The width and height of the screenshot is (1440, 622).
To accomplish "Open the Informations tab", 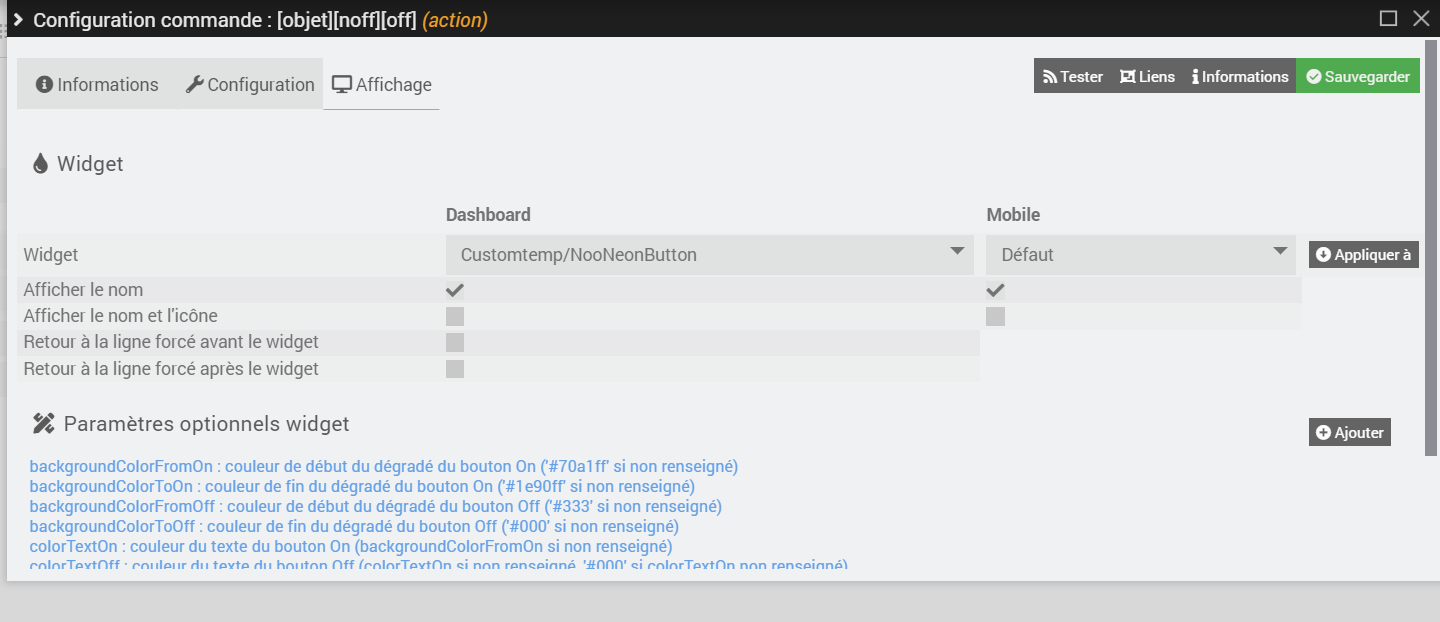I will (x=97, y=85).
